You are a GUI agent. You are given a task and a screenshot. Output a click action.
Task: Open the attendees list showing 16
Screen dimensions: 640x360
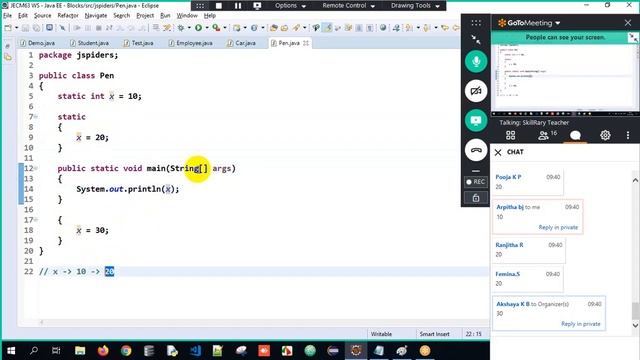[547, 135]
